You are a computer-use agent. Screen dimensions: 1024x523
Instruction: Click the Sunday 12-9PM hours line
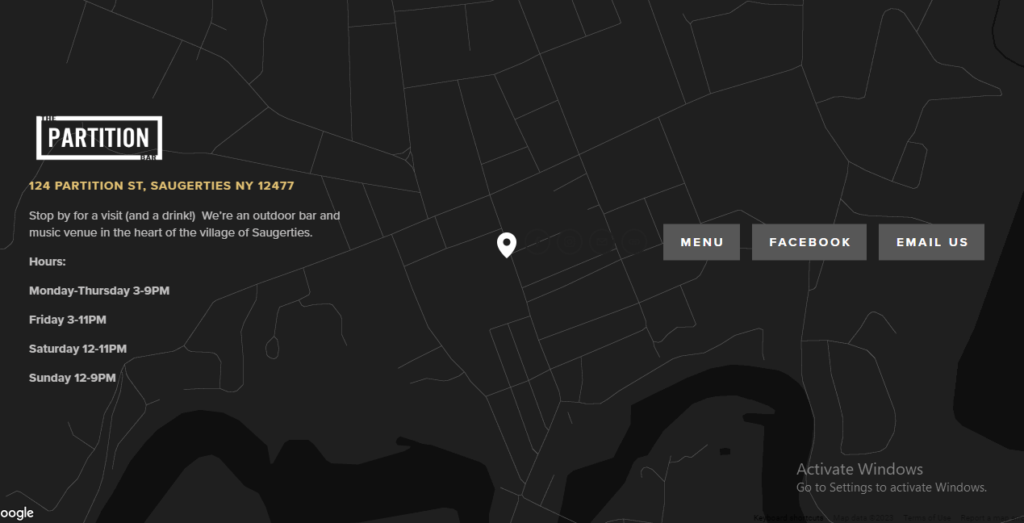[x=72, y=377]
